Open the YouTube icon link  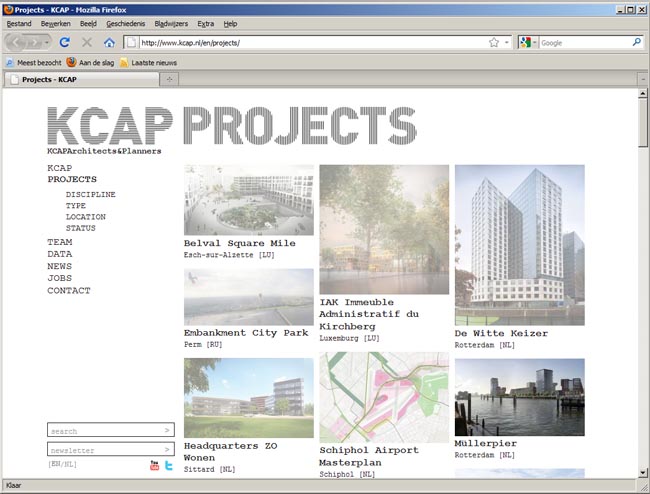click(x=154, y=465)
